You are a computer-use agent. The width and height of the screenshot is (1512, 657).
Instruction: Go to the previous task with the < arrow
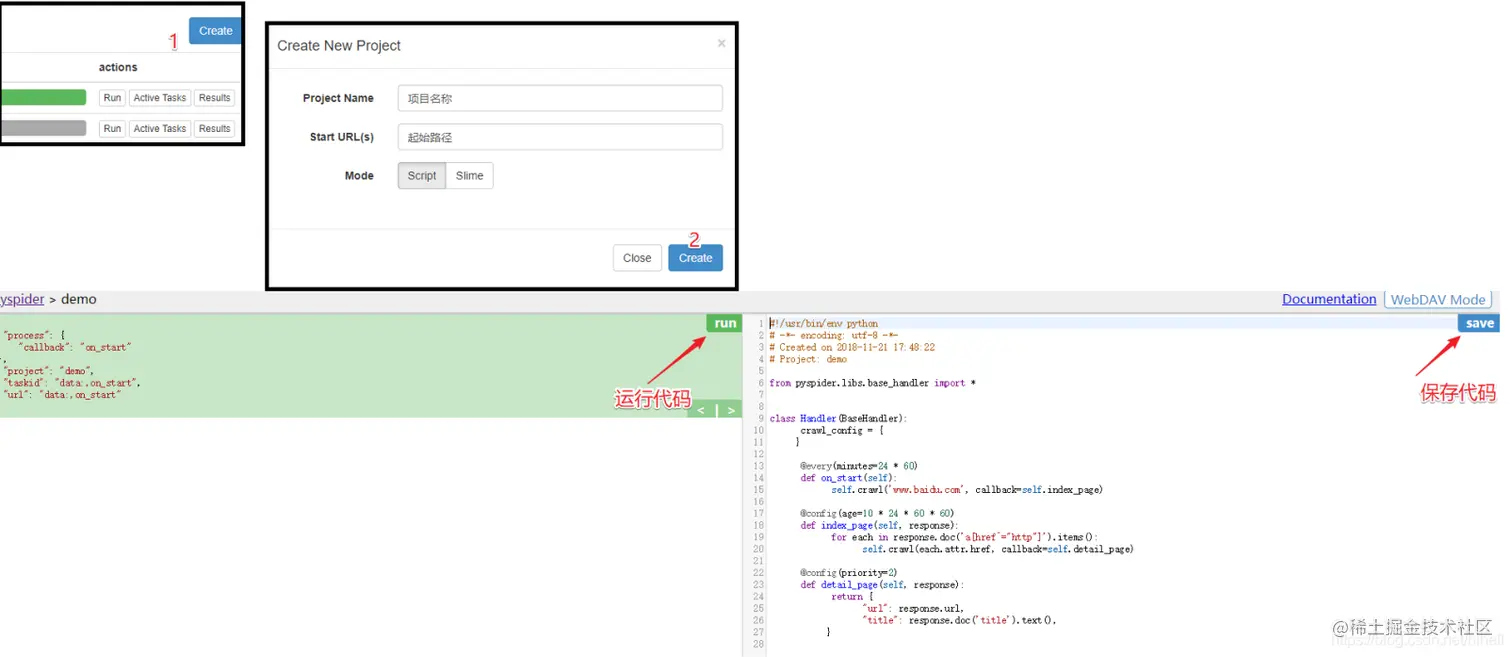click(x=702, y=410)
